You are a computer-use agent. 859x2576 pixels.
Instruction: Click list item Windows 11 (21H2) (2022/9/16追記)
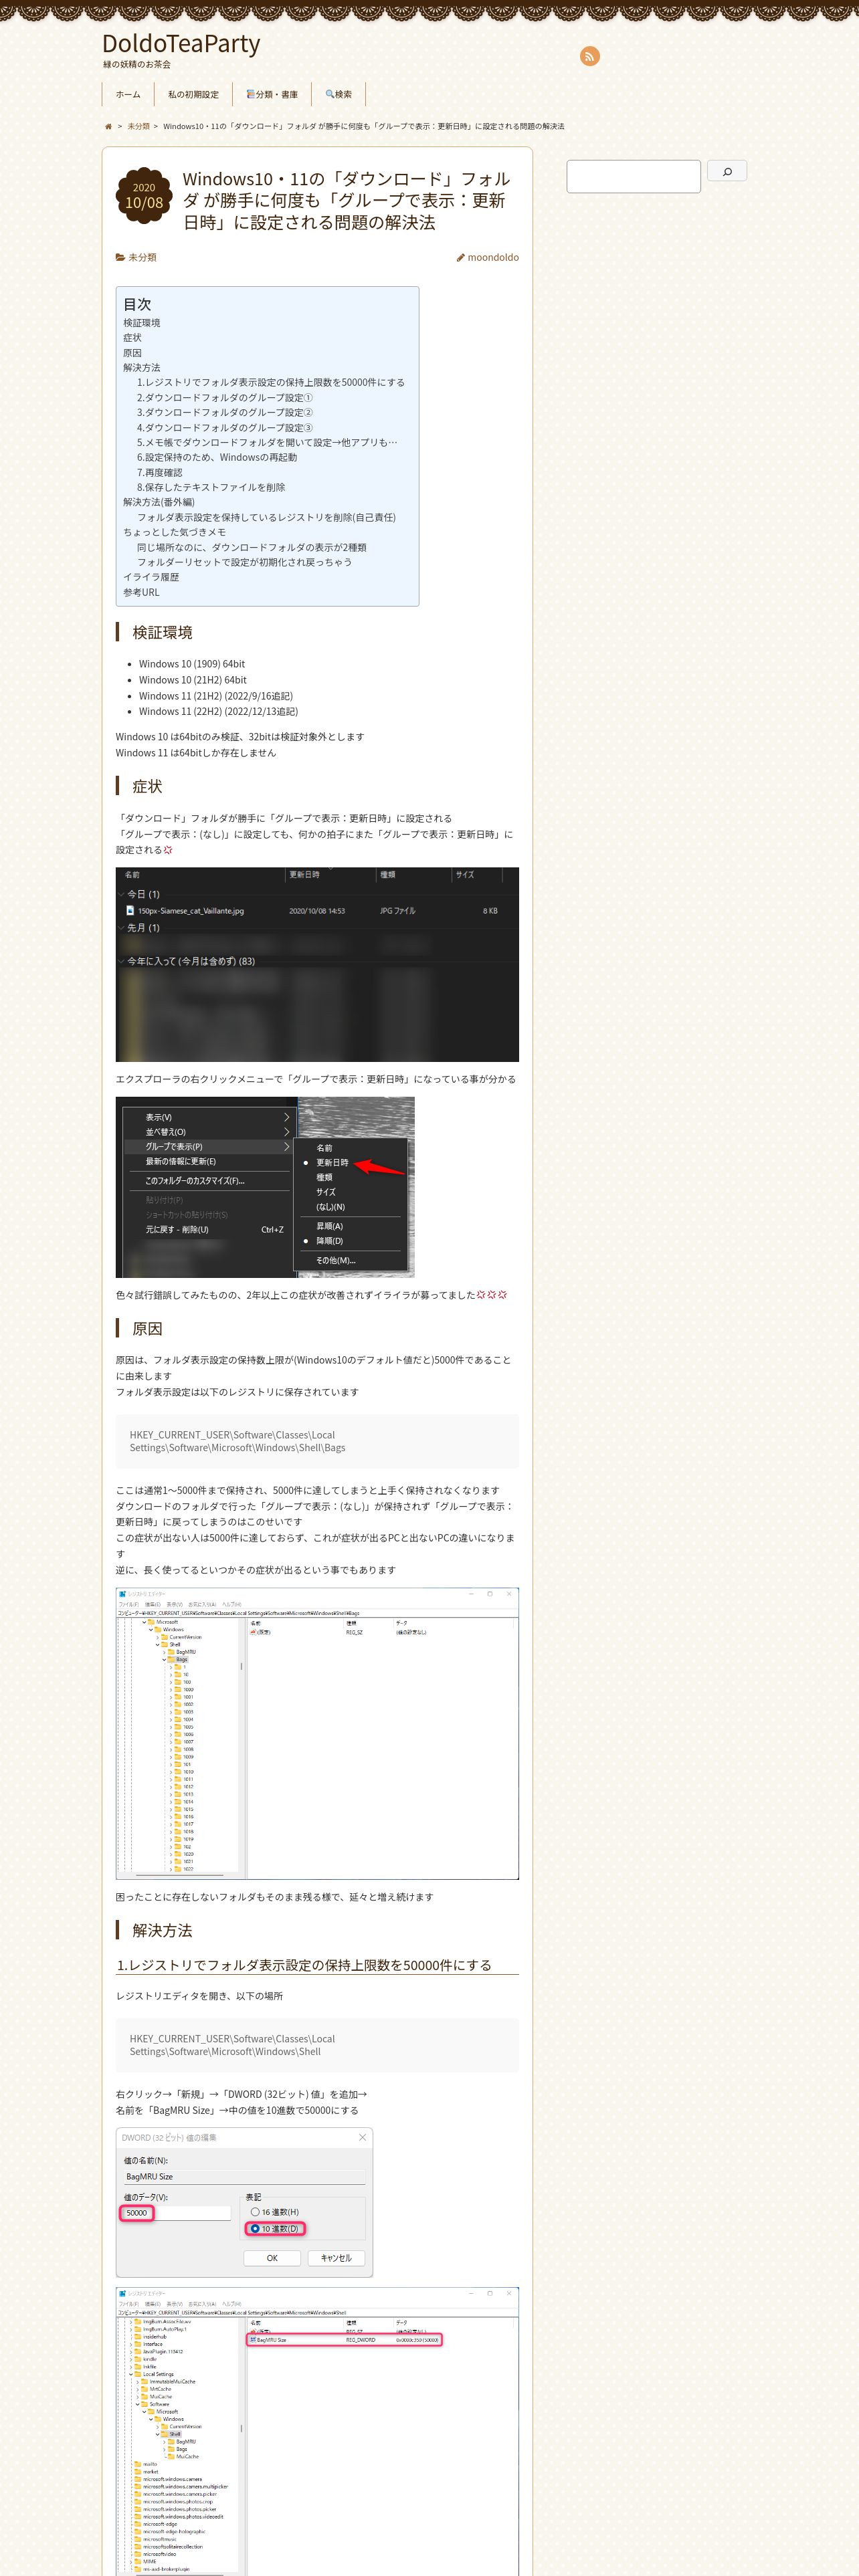coord(216,696)
